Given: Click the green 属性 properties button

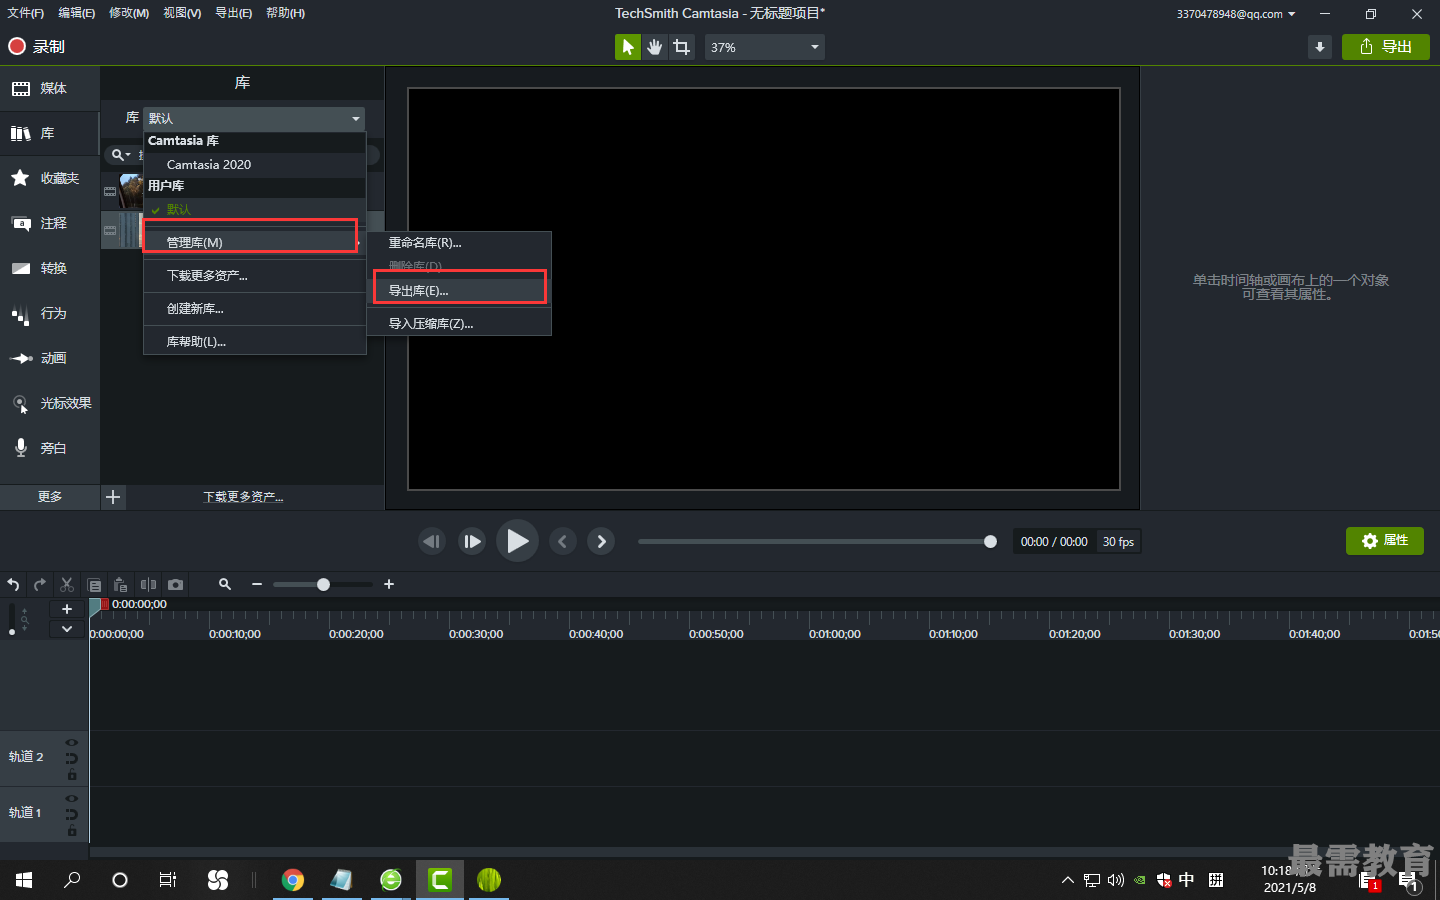Looking at the screenshot, I should 1385,541.
